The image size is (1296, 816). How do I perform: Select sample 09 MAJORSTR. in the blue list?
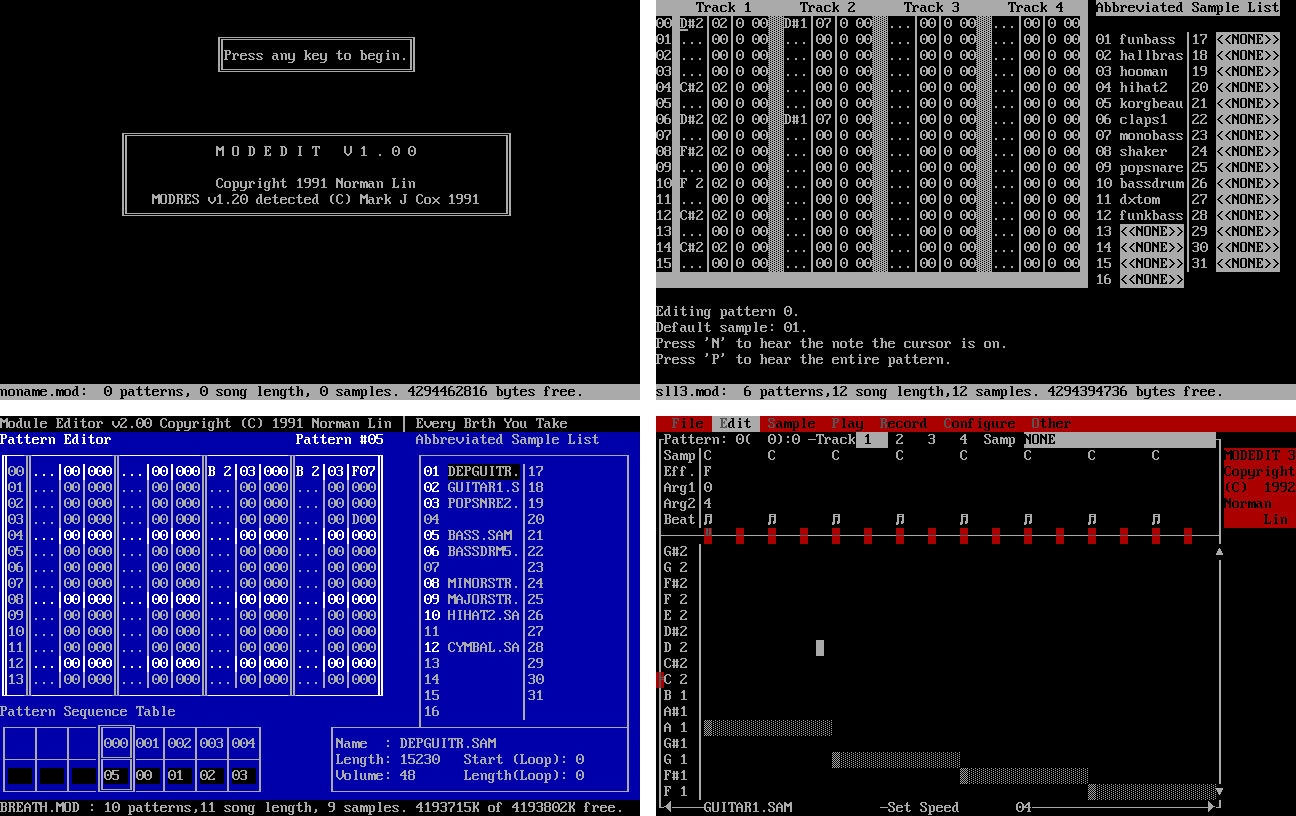(x=472, y=599)
